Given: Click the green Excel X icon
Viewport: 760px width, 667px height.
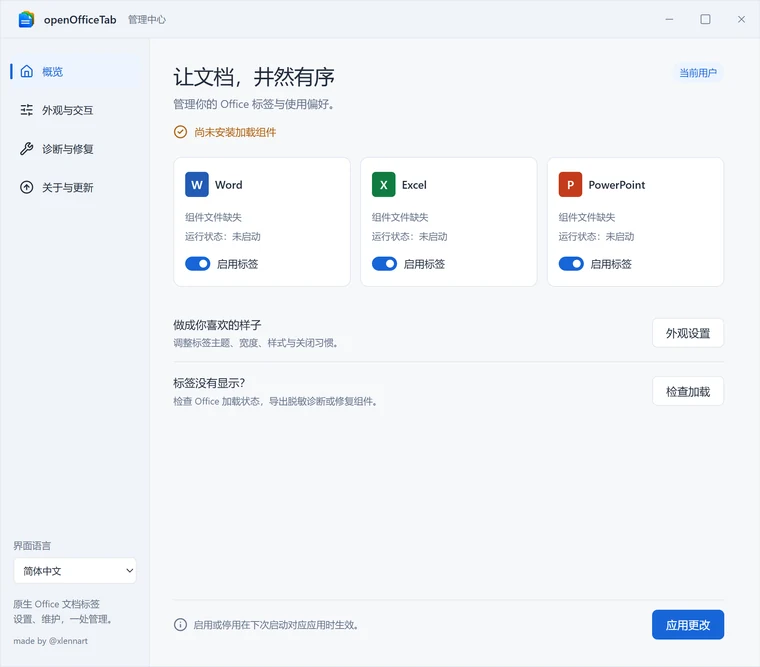Looking at the screenshot, I should 383,185.
